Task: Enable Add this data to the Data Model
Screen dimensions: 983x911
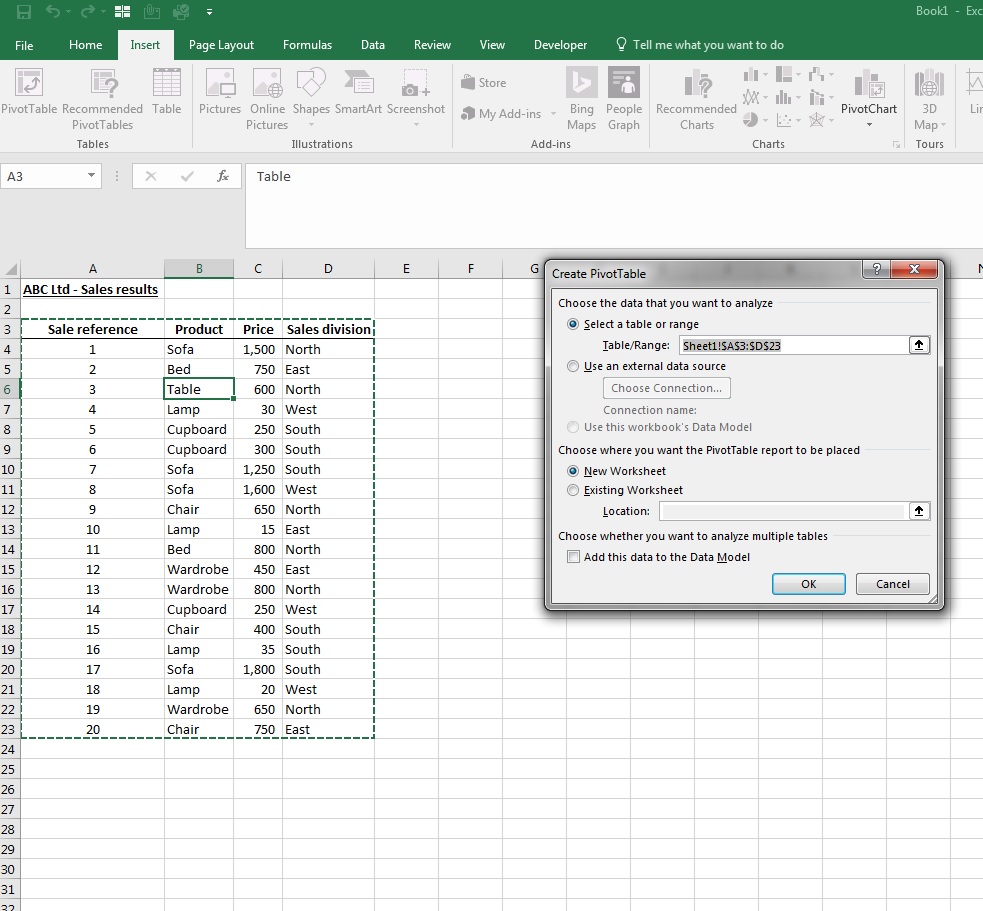Action: click(x=573, y=557)
